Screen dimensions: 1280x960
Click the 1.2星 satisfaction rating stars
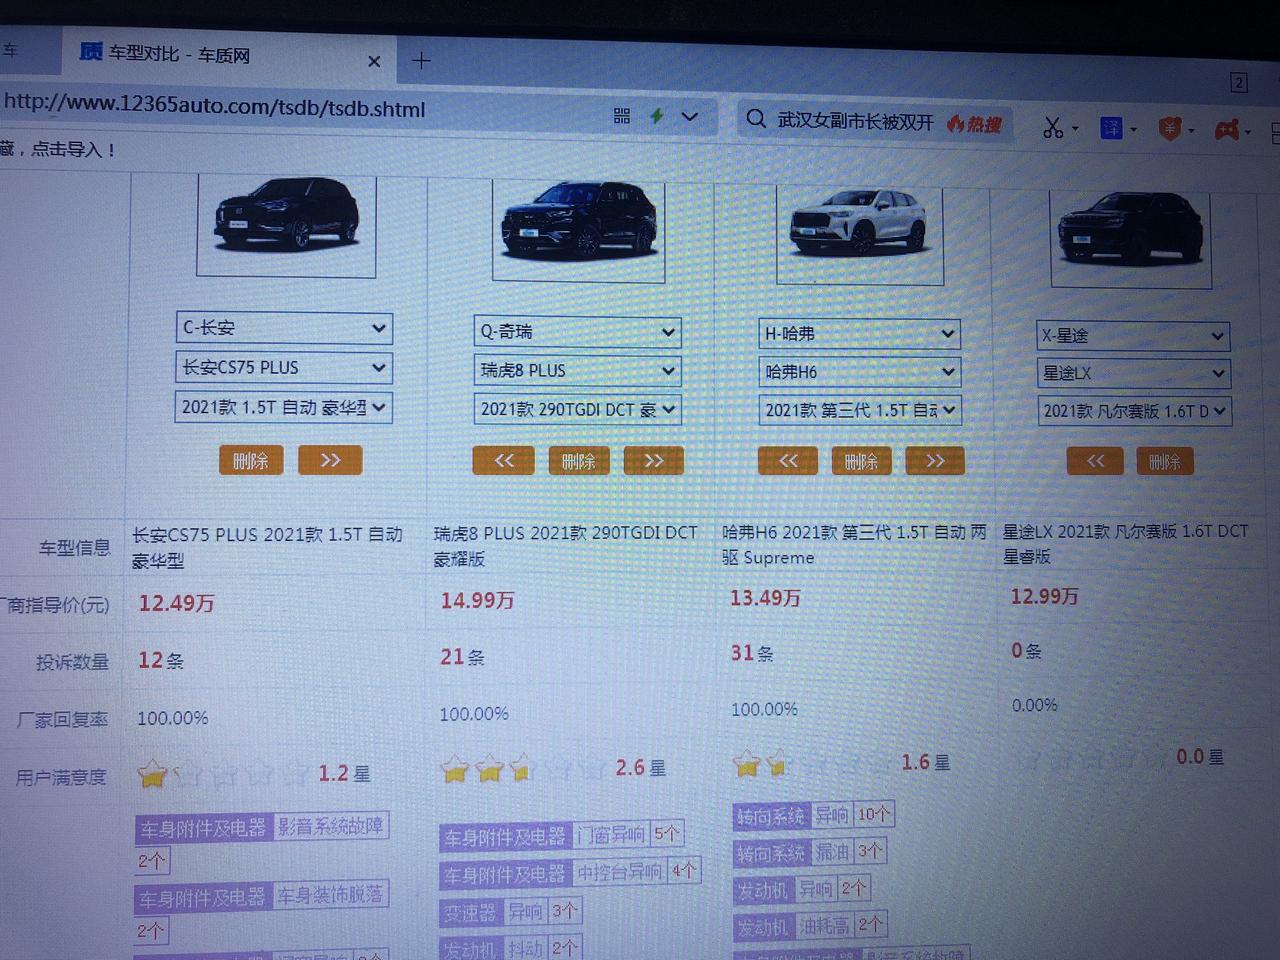(x=223, y=774)
